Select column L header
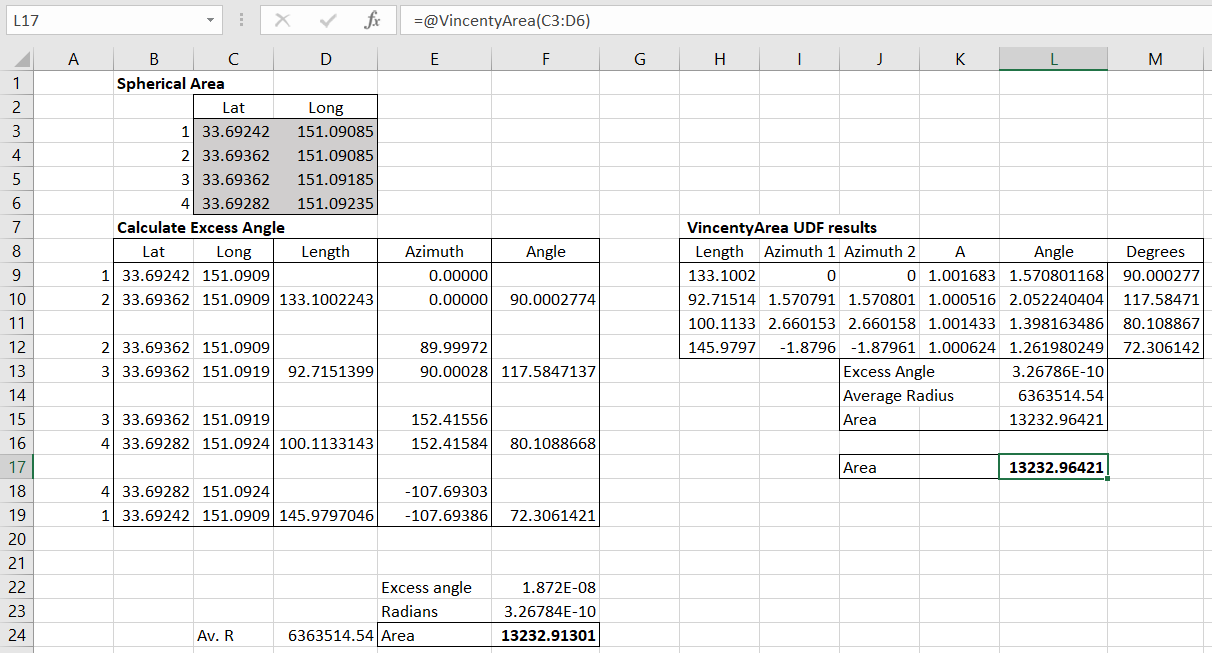The width and height of the screenshot is (1212, 653). click(1053, 58)
